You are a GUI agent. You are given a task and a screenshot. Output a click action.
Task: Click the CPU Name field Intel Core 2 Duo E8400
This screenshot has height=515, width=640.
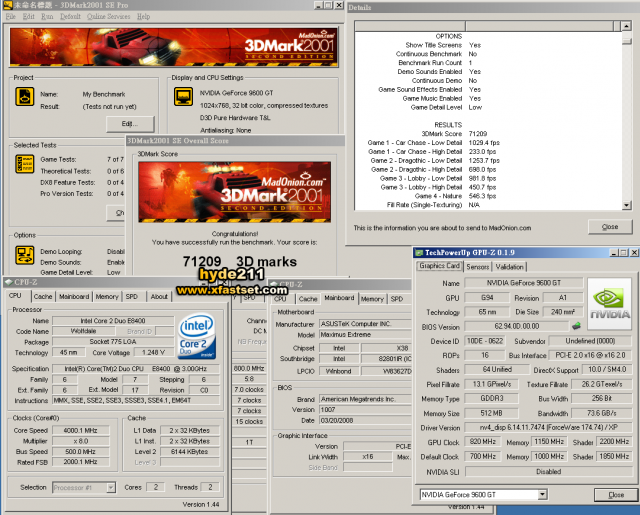pyautogui.click(x=113, y=321)
